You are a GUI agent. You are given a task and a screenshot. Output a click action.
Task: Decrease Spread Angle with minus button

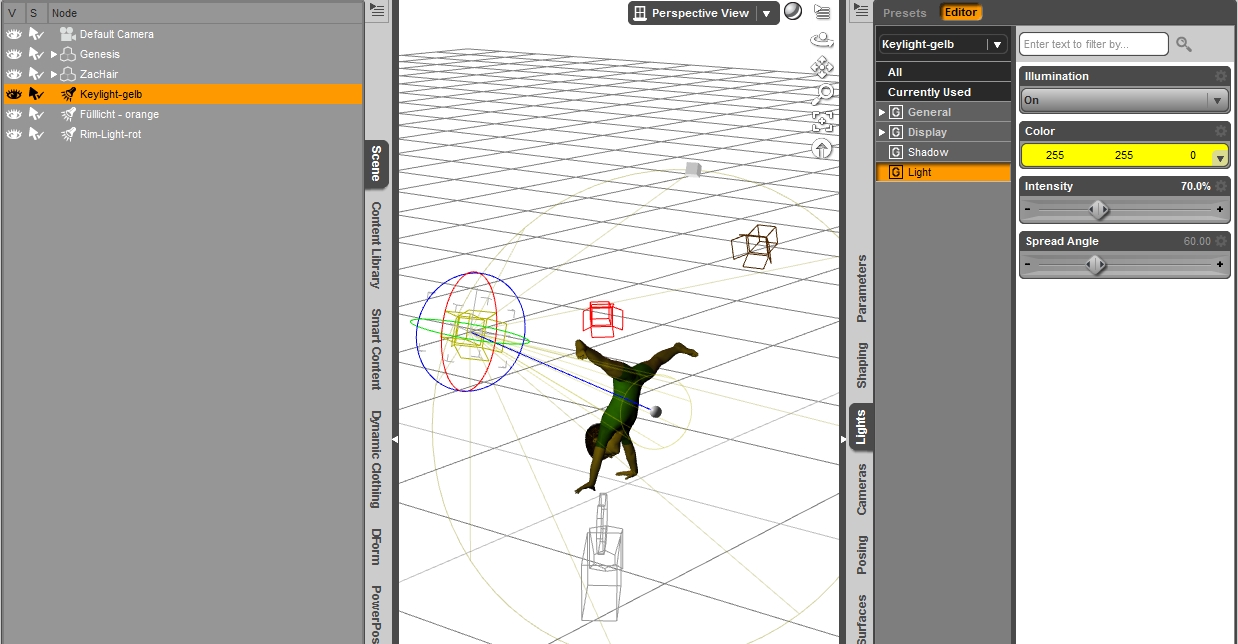coord(1028,265)
